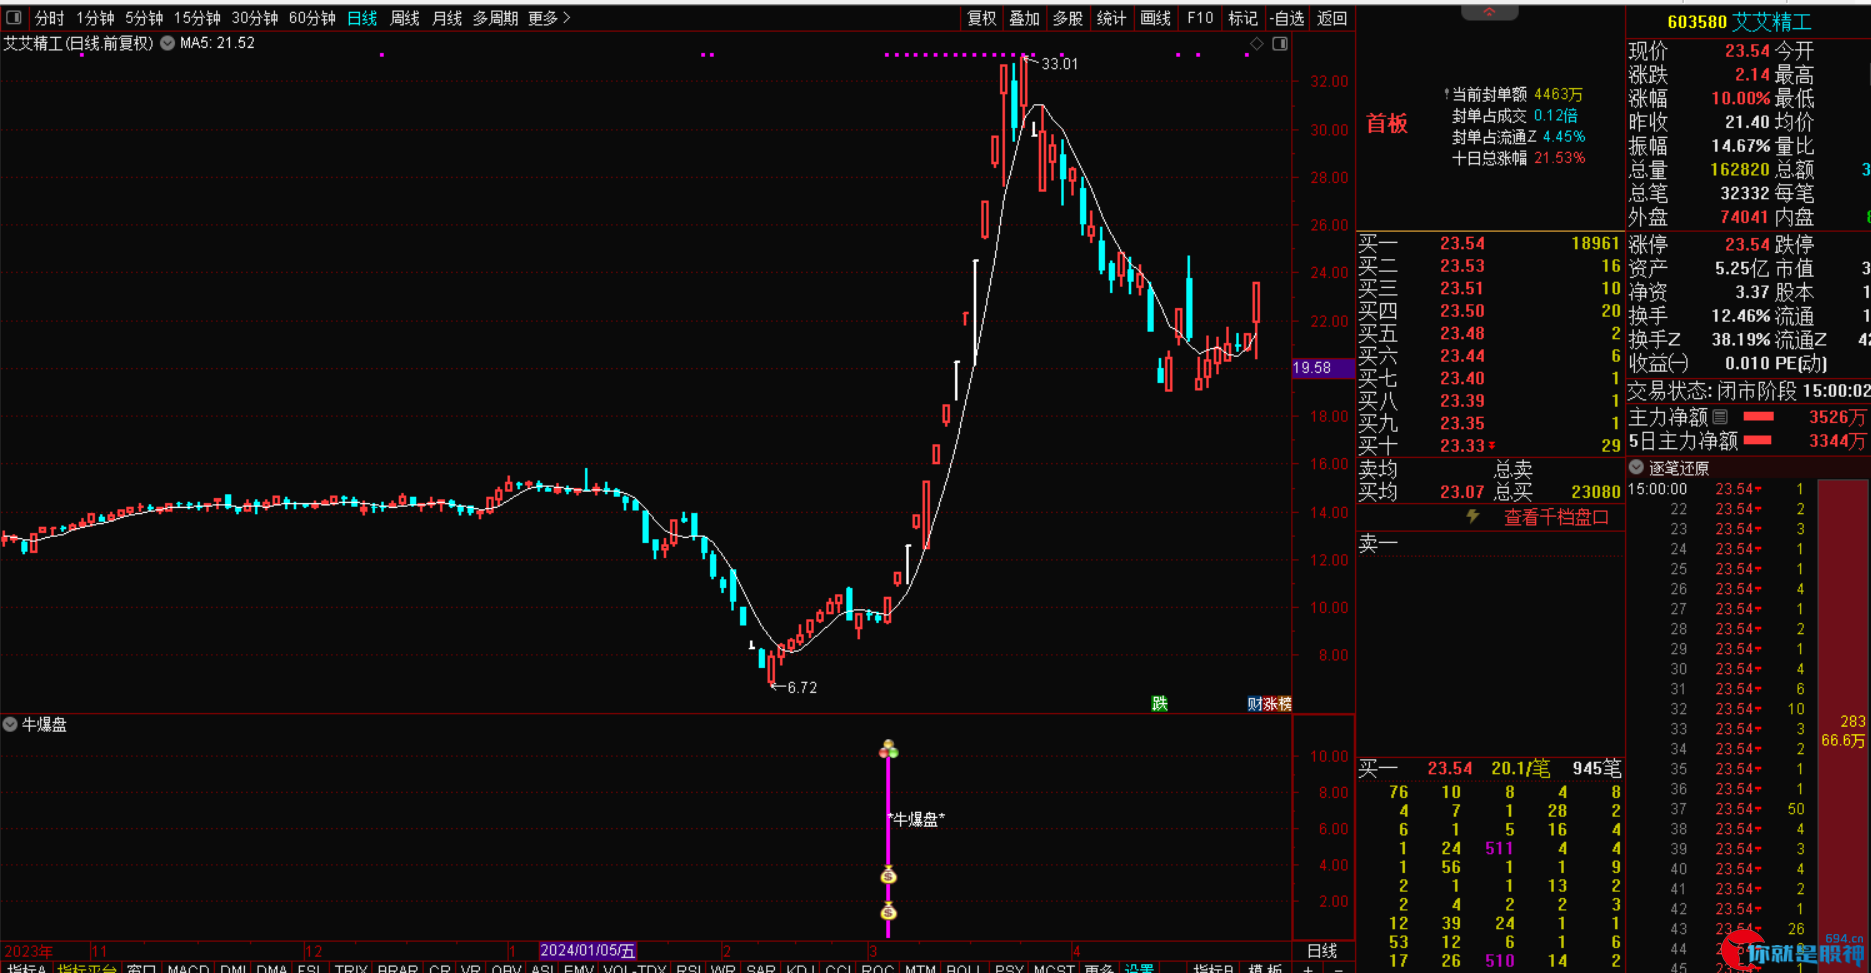Open the 多股 multi-stock view
This screenshot has height=973, width=1871.
coord(1068,18)
